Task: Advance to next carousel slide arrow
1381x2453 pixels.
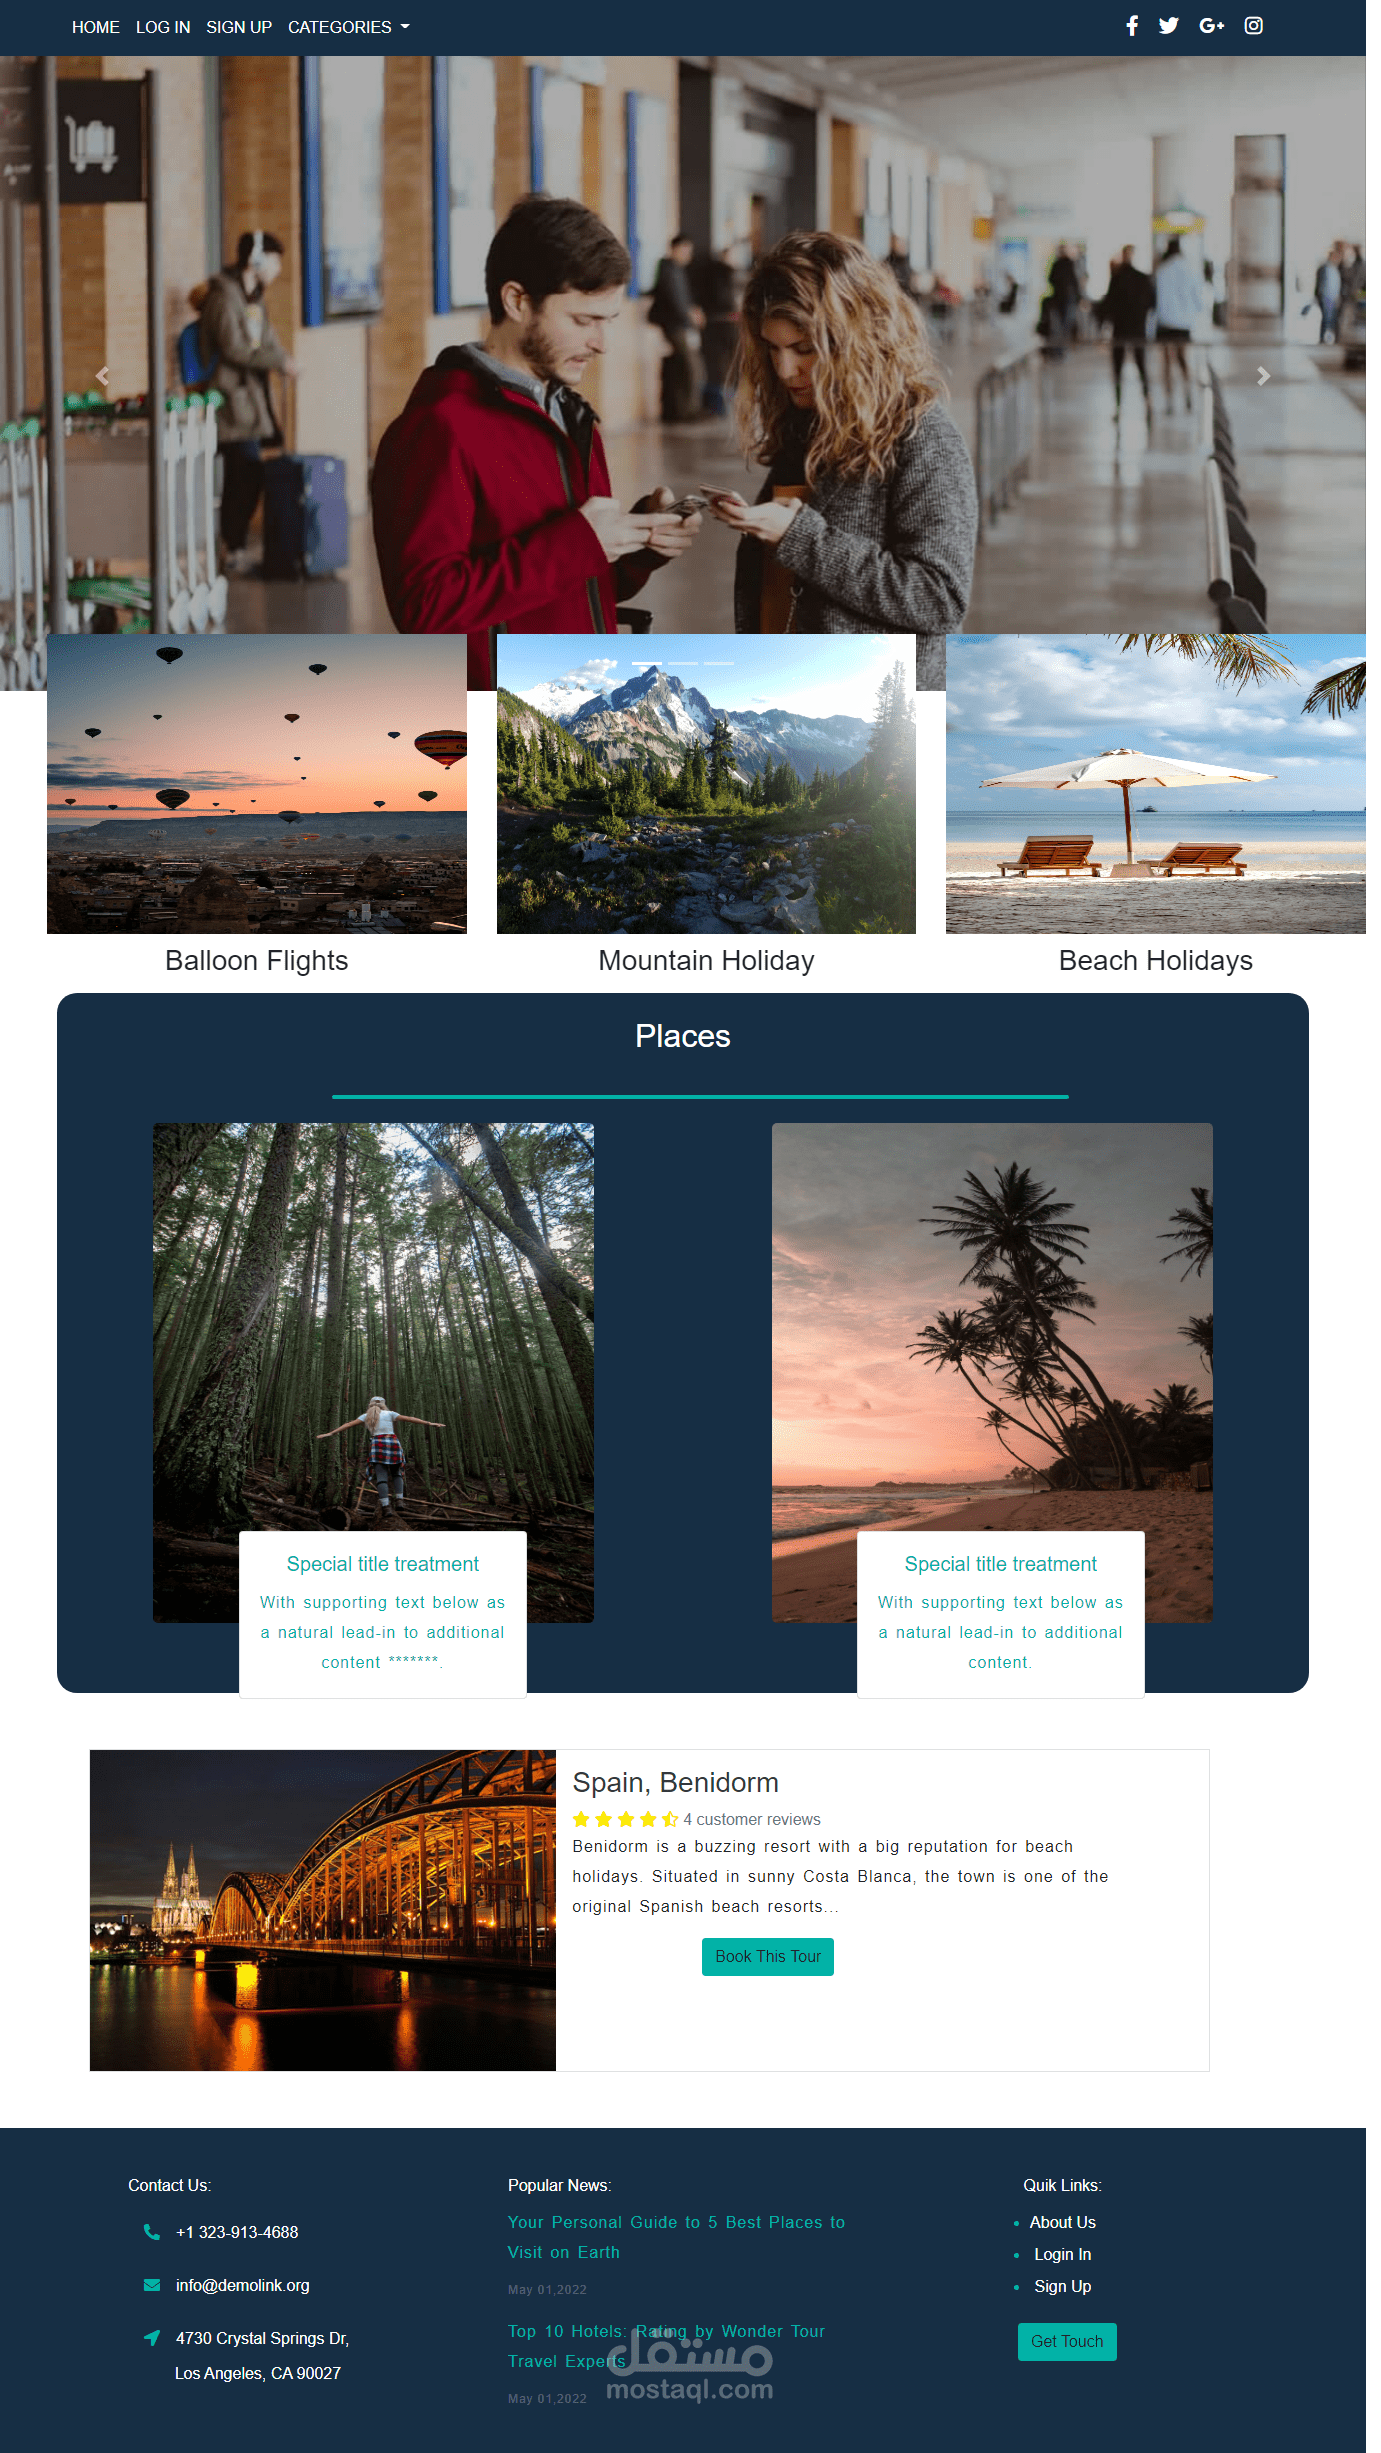Action: [1263, 376]
